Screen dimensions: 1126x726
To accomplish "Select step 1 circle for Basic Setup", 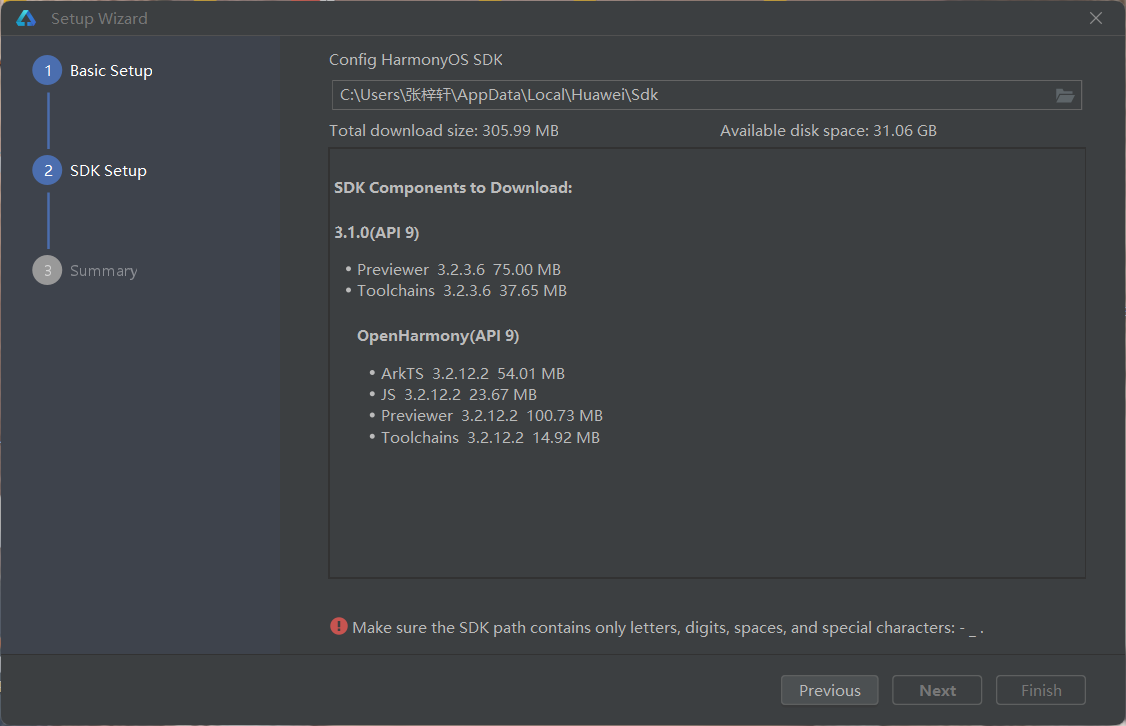I will (47, 70).
